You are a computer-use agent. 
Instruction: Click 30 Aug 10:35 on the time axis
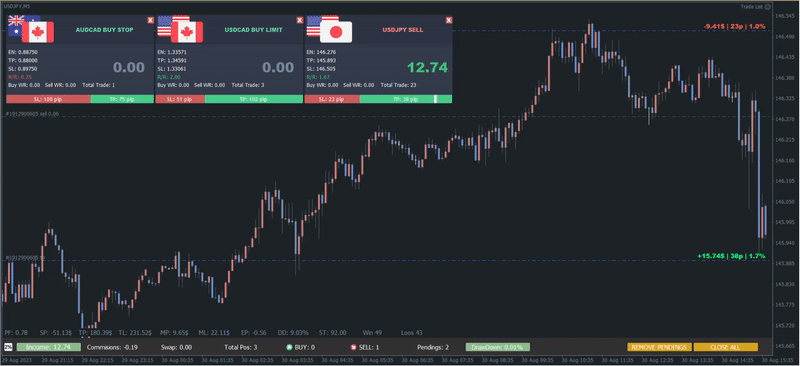click(x=579, y=361)
